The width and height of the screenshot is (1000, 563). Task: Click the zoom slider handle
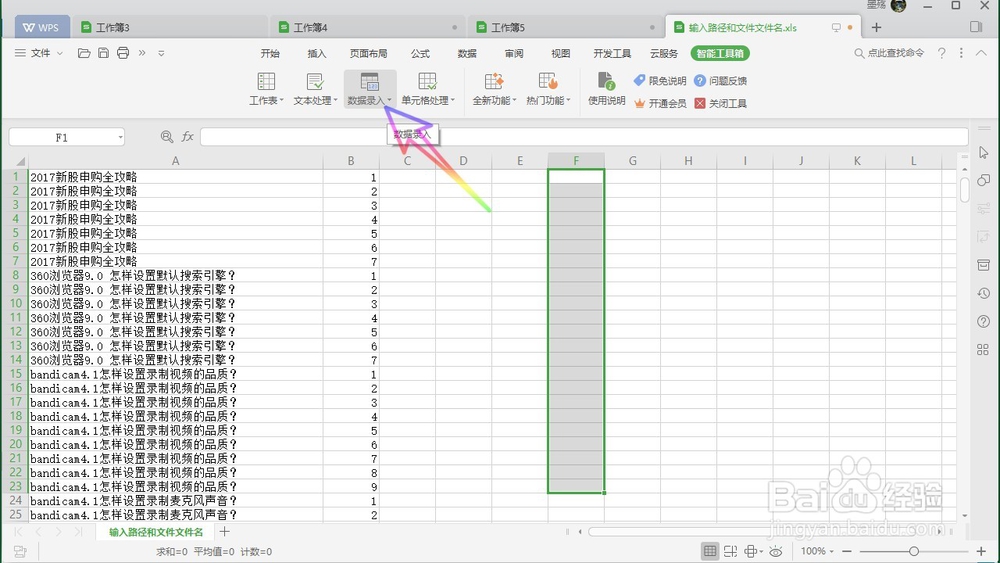913,551
